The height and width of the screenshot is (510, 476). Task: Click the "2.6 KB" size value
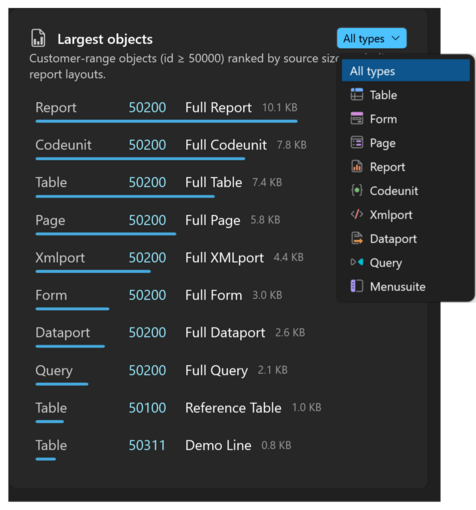click(290, 332)
